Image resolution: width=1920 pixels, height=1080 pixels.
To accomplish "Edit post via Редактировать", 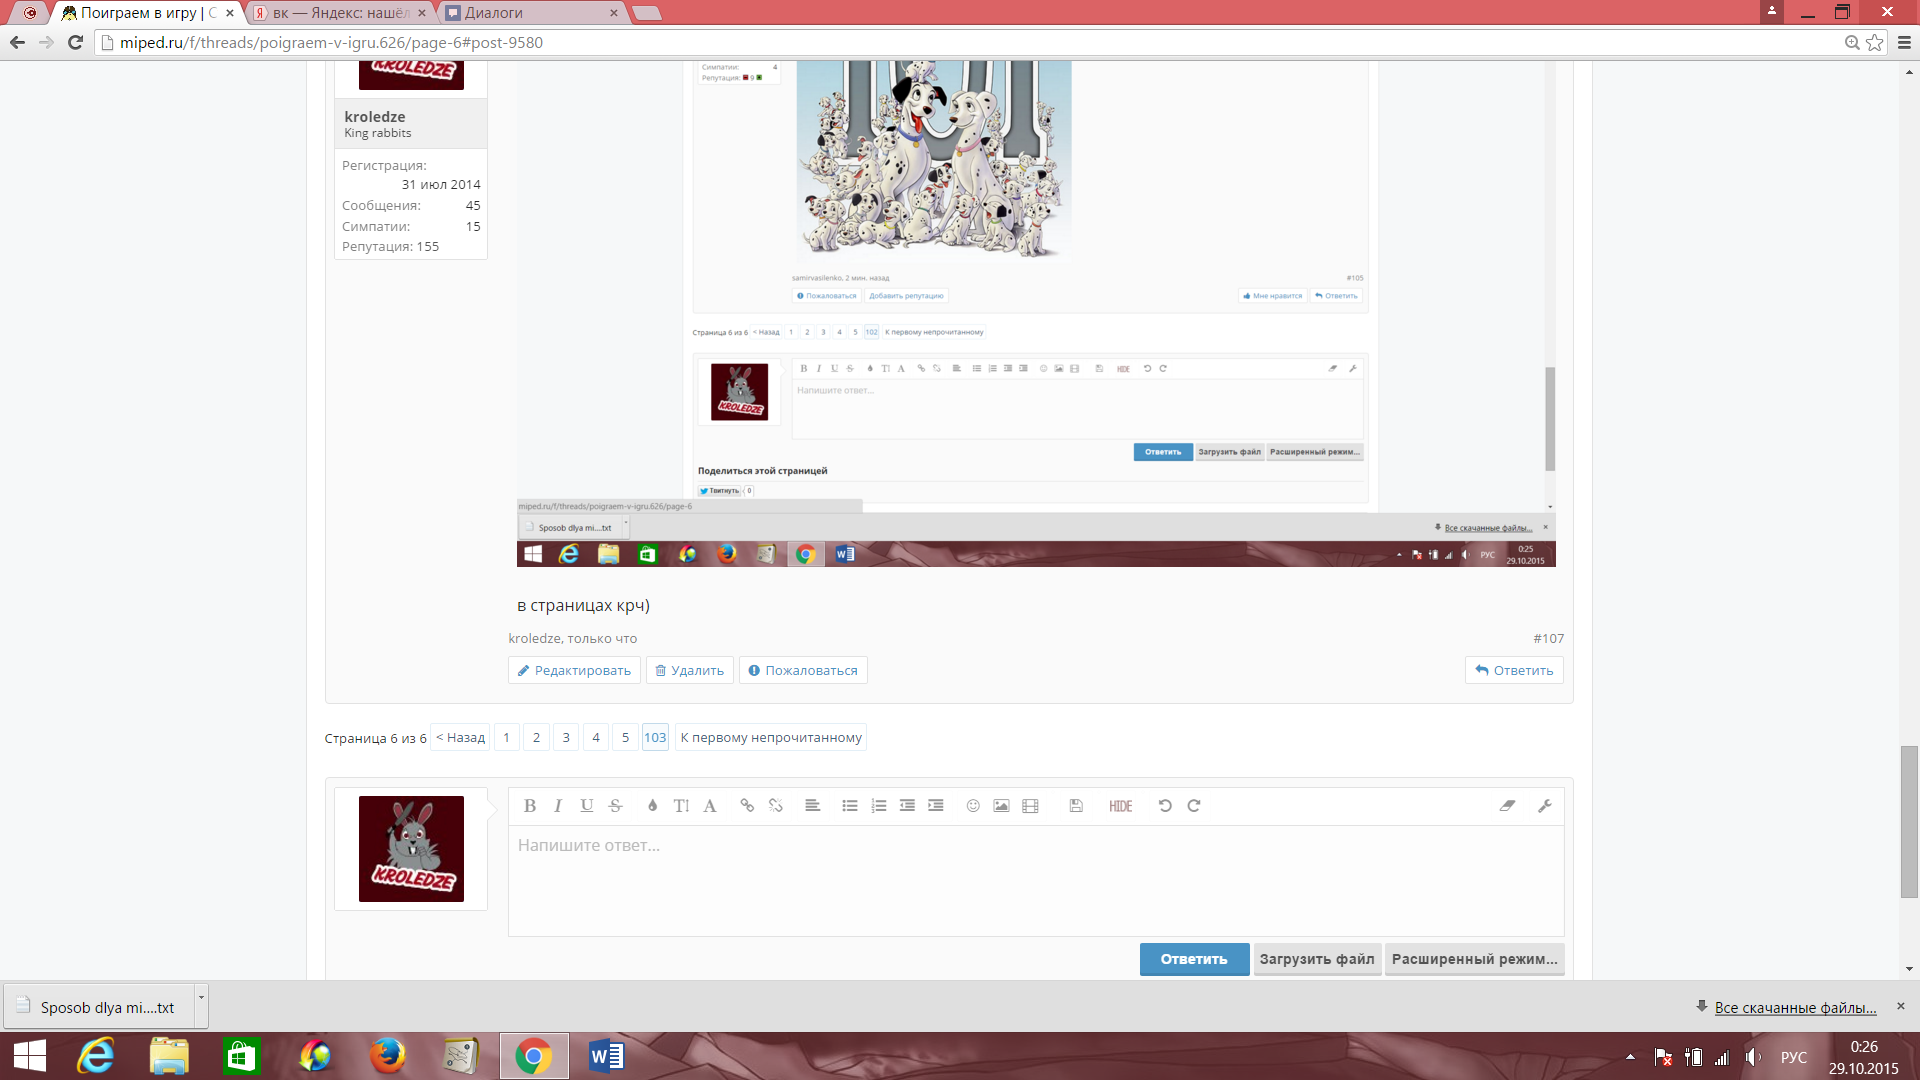I will (x=574, y=670).
